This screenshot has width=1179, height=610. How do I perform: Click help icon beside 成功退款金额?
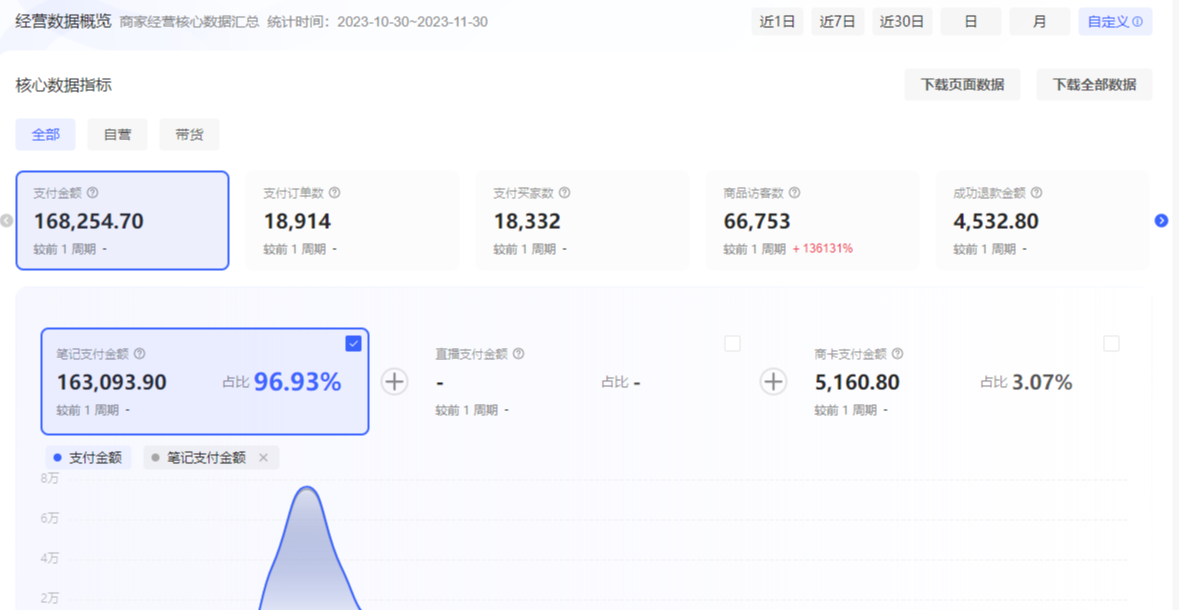pyautogui.click(x=1037, y=193)
